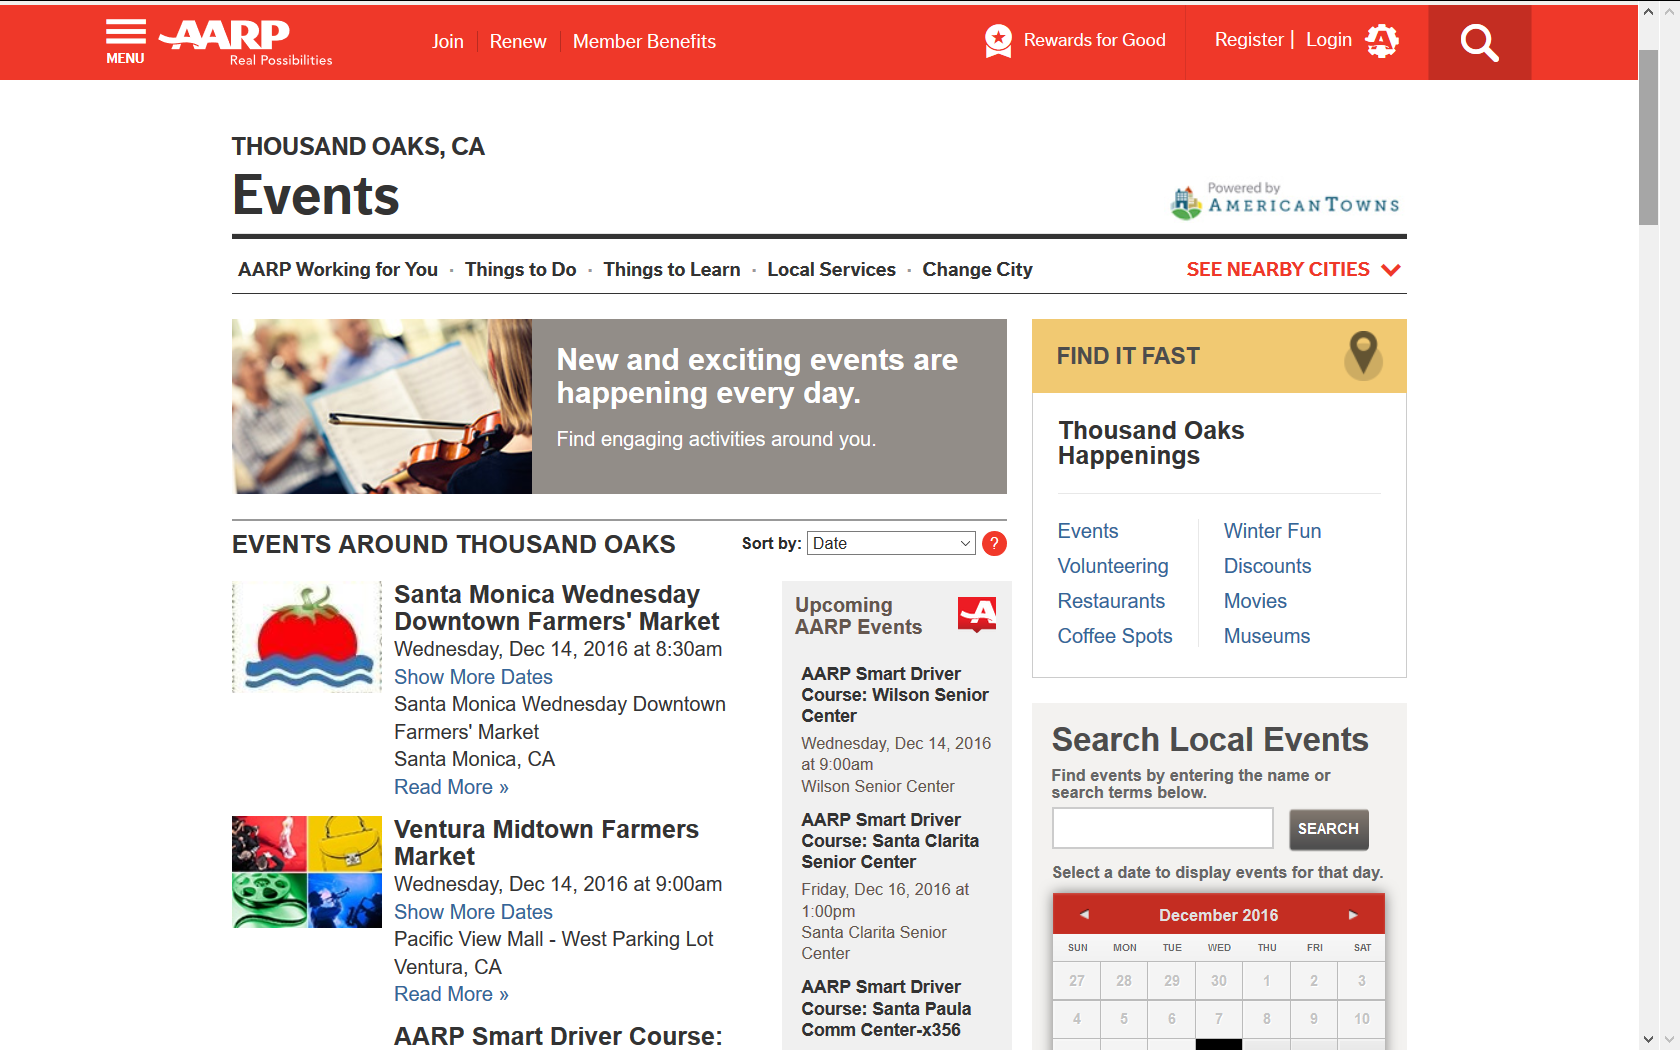Open the Restaurants link
The image size is (1680, 1050).
1111,601
